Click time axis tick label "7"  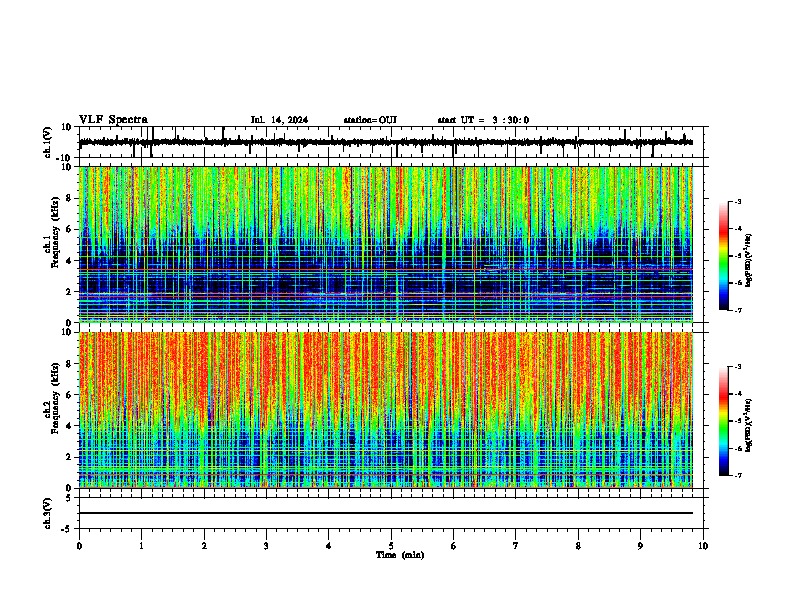[516, 546]
